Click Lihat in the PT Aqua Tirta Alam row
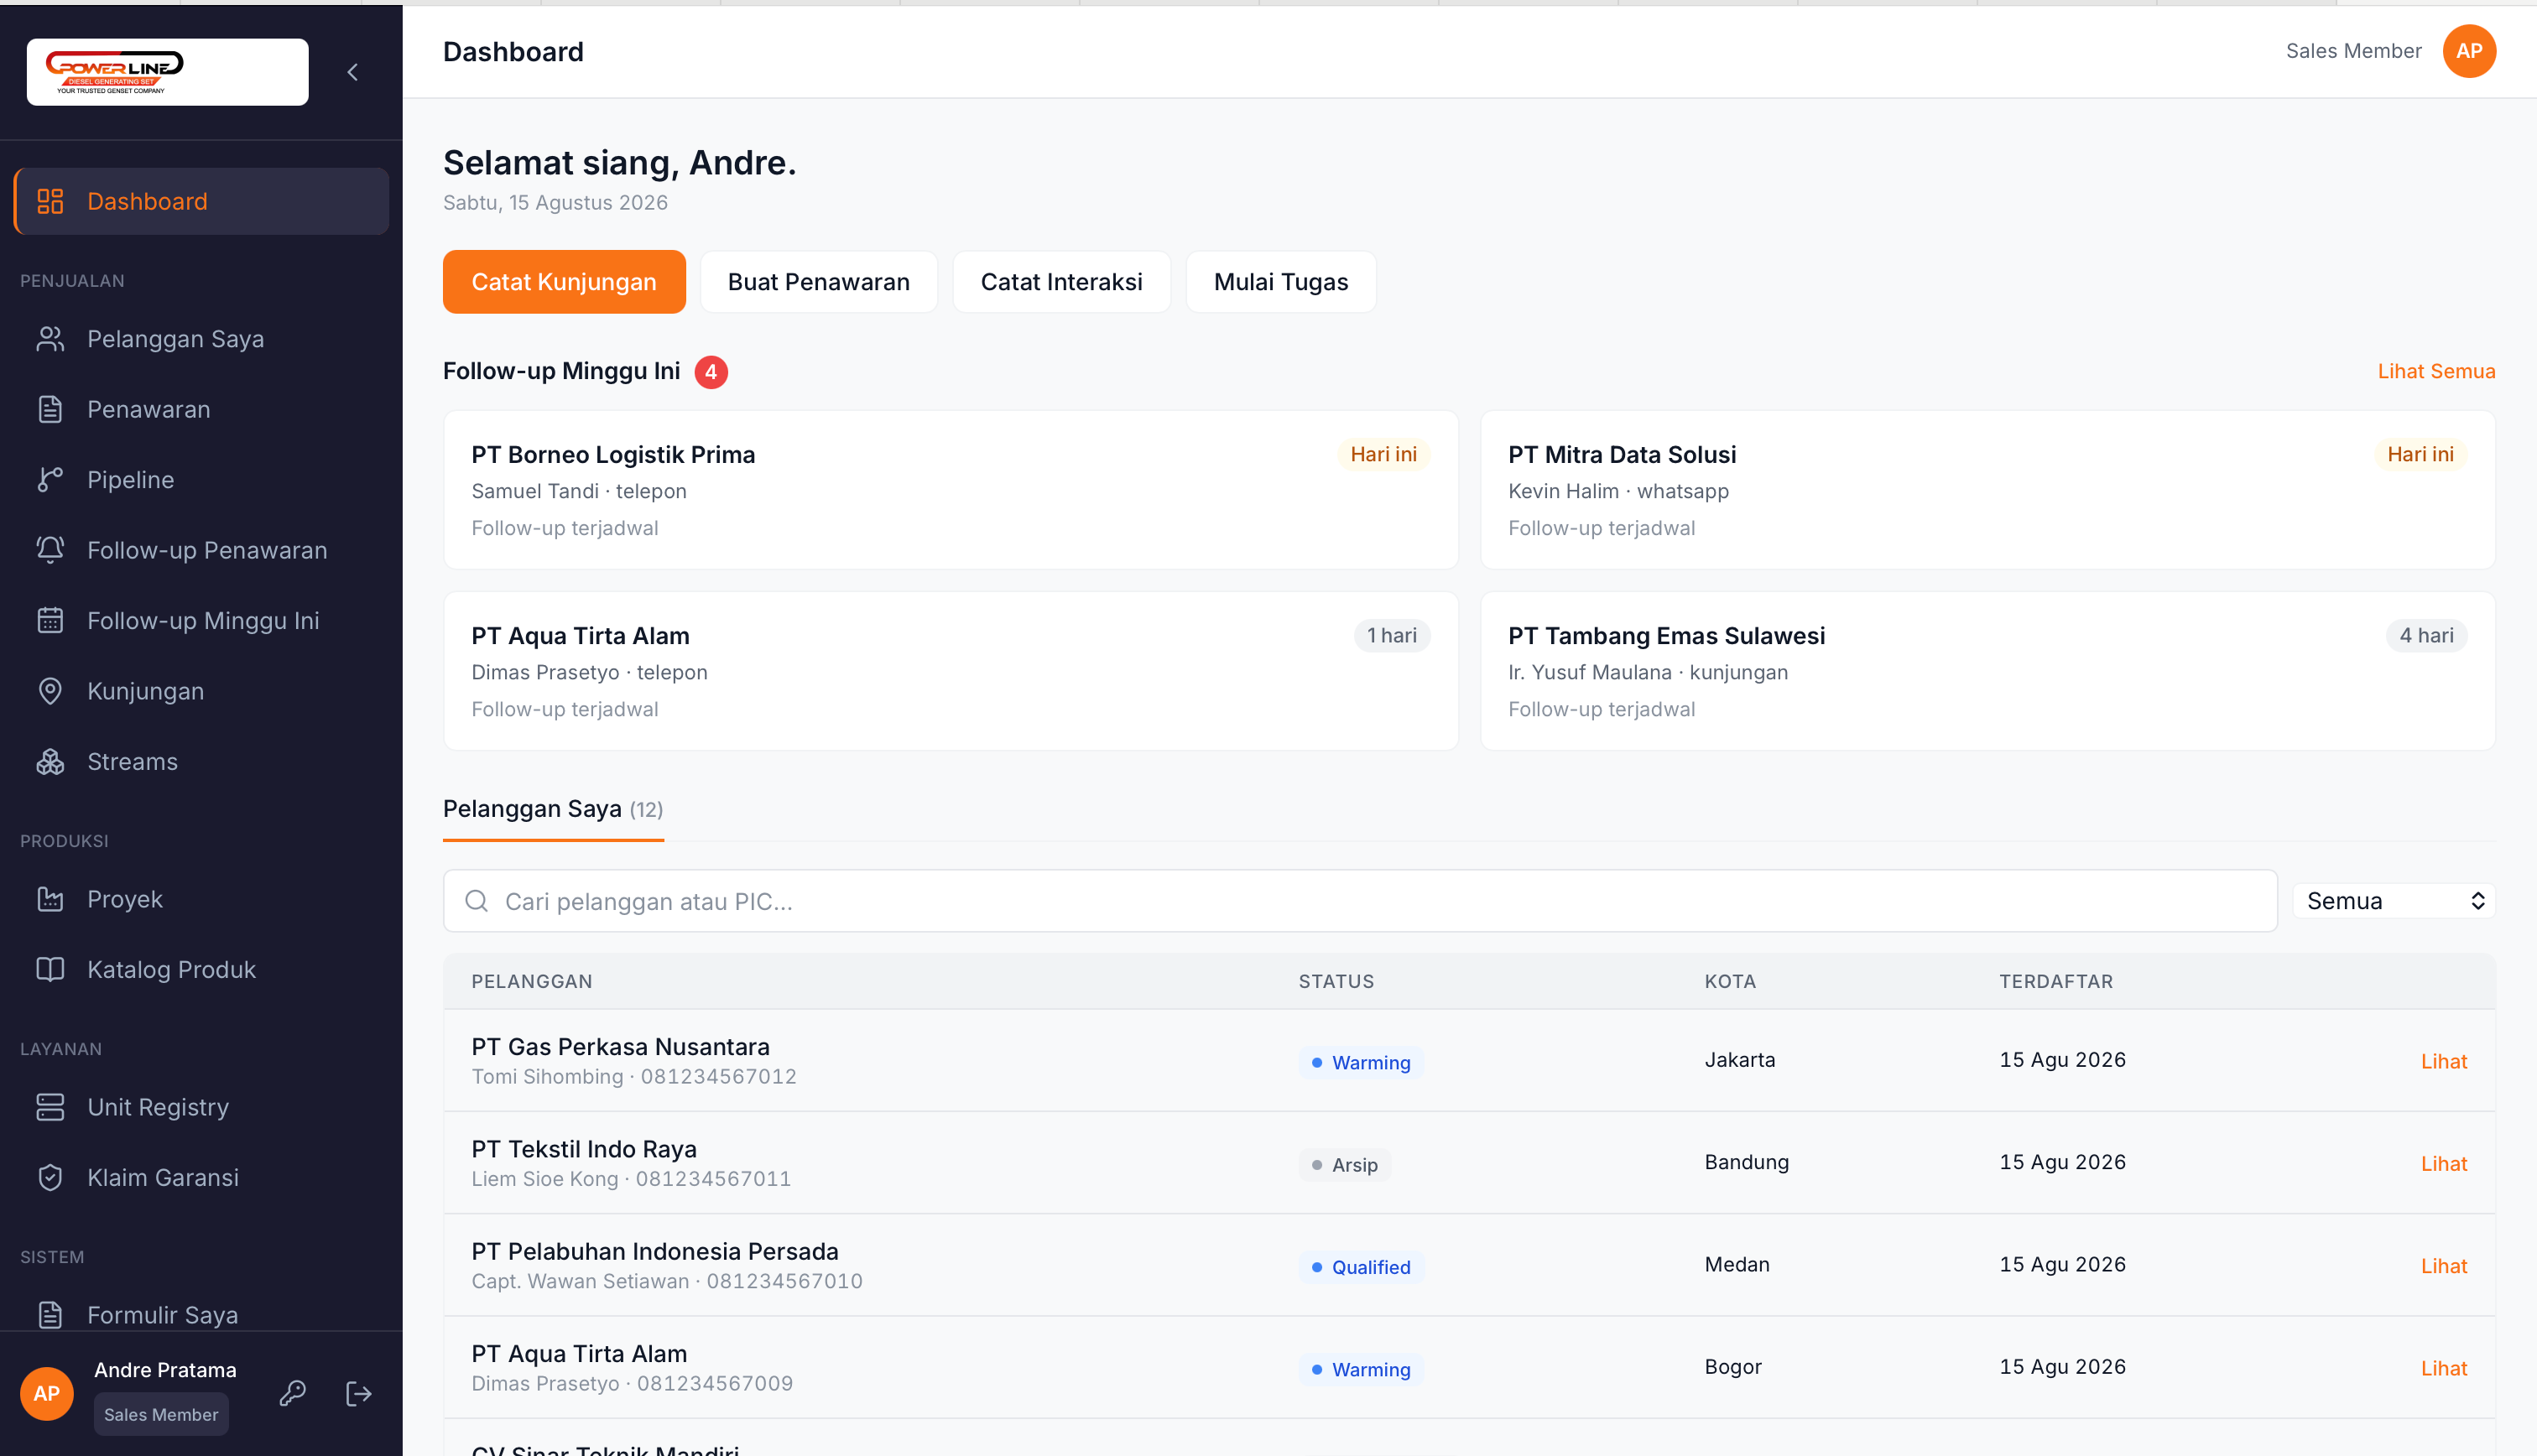 click(x=2443, y=1368)
